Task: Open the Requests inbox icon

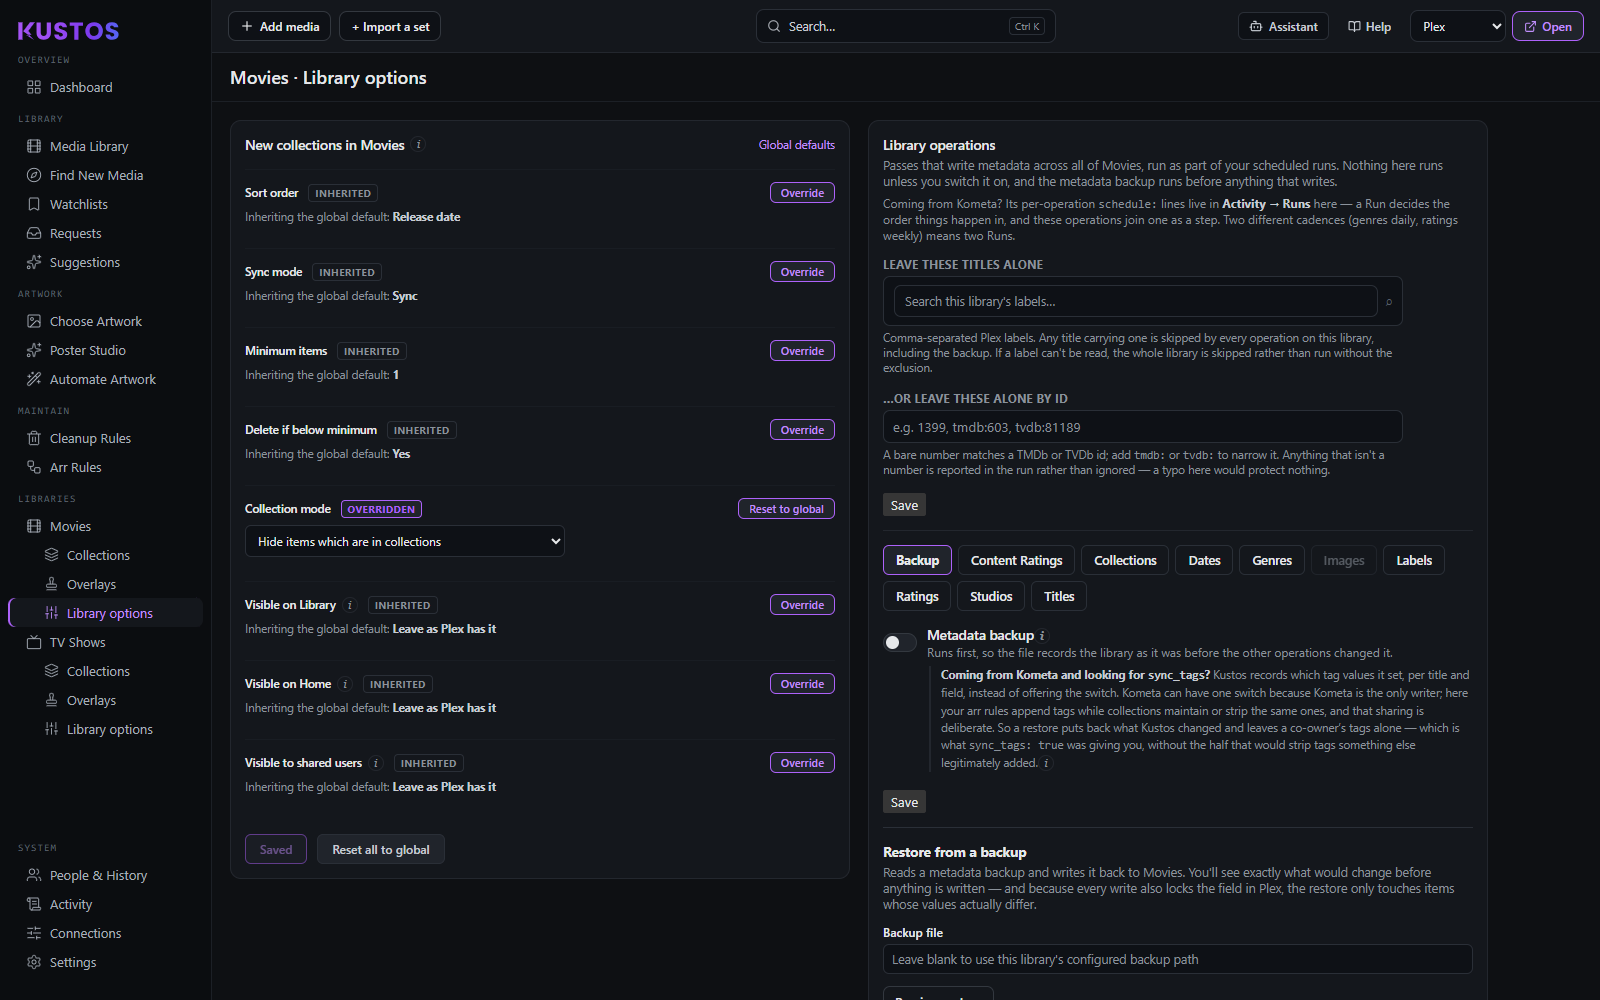Action: coord(34,233)
